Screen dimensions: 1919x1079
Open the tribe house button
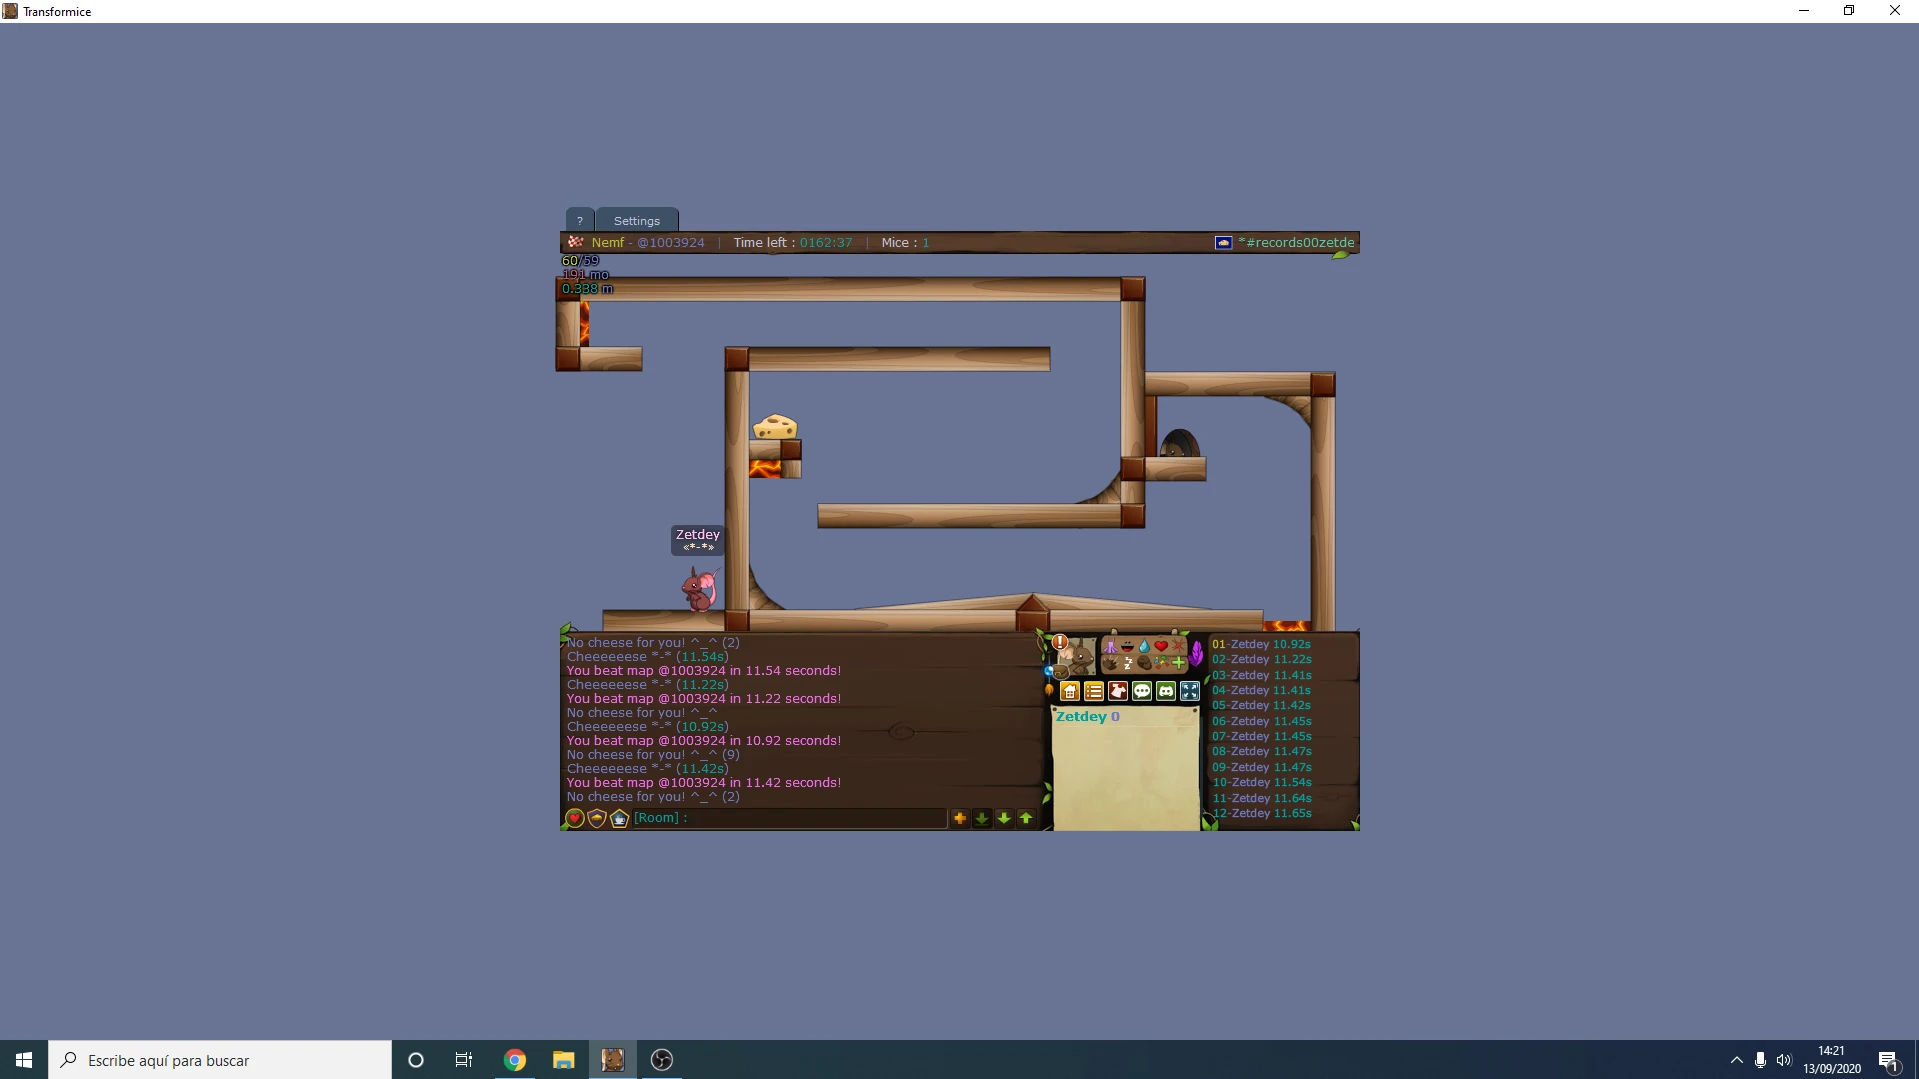(x=1070, y=691)
